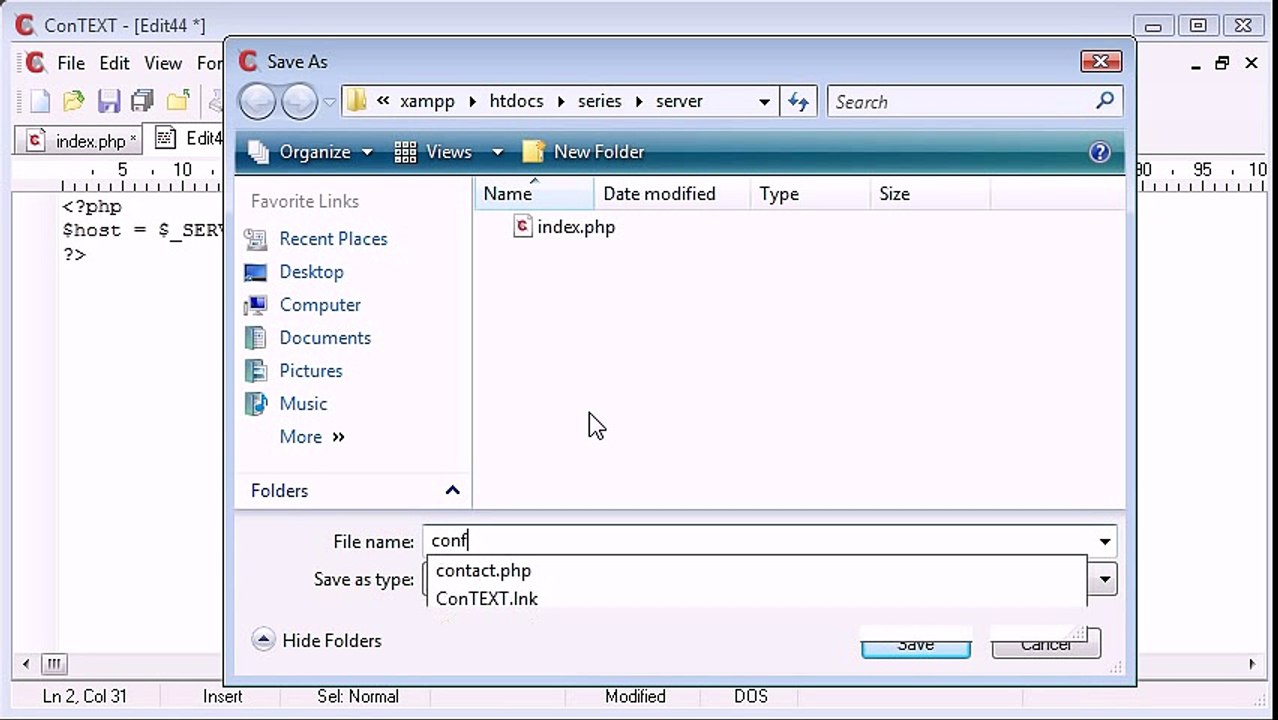1278x720 pixels.
Task: Click the New file icon in ConTEXT toolbar
Action: (x=39, y=101)
